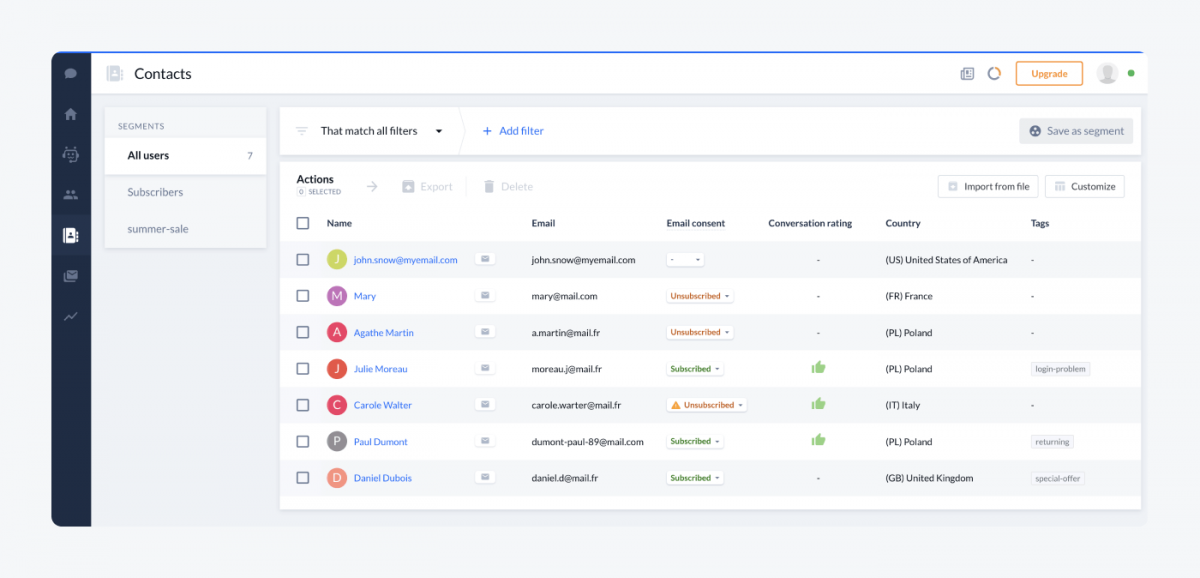Click the news icon in top bar
This screenshot has width=1200, height=578.
point(967,74)
